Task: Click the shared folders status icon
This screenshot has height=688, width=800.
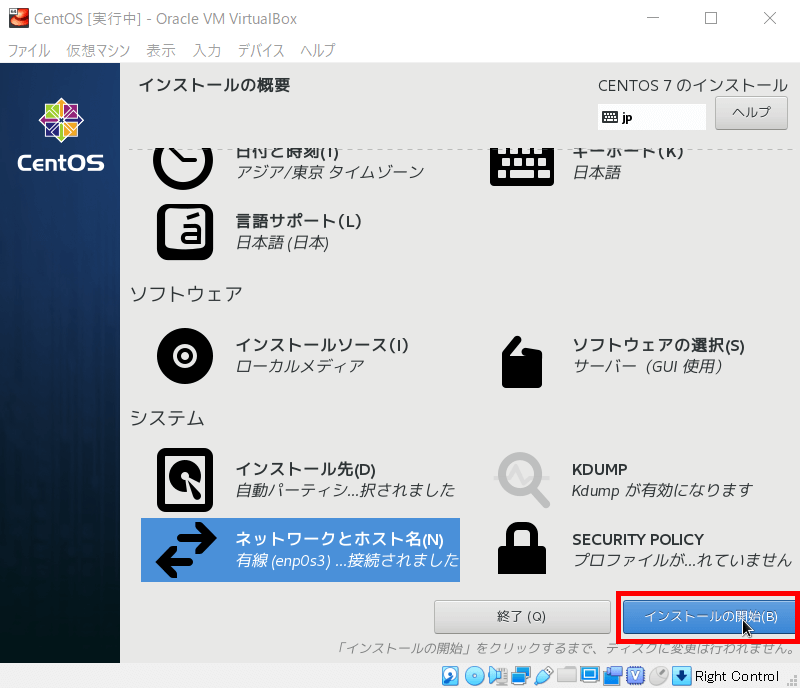Action: (x=566, y=676)
